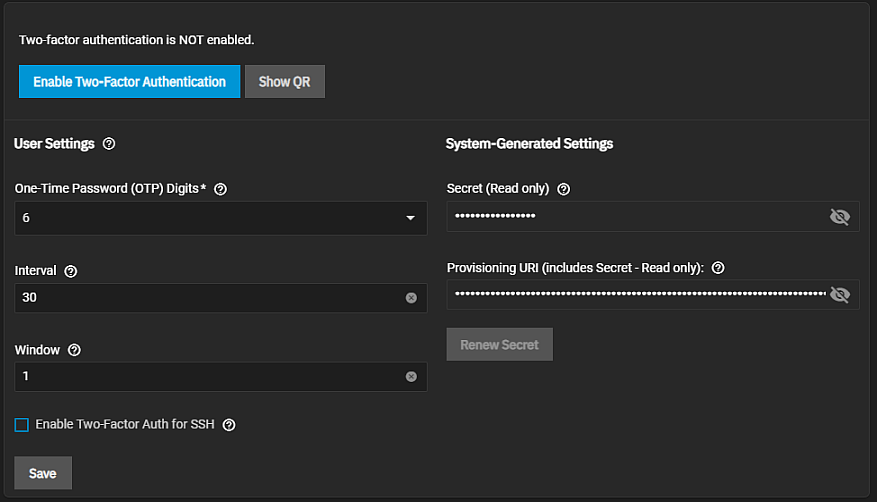This screenshot has height=502, width=877.
Task: Save the two-factor settings
Action: pos(43,473)
